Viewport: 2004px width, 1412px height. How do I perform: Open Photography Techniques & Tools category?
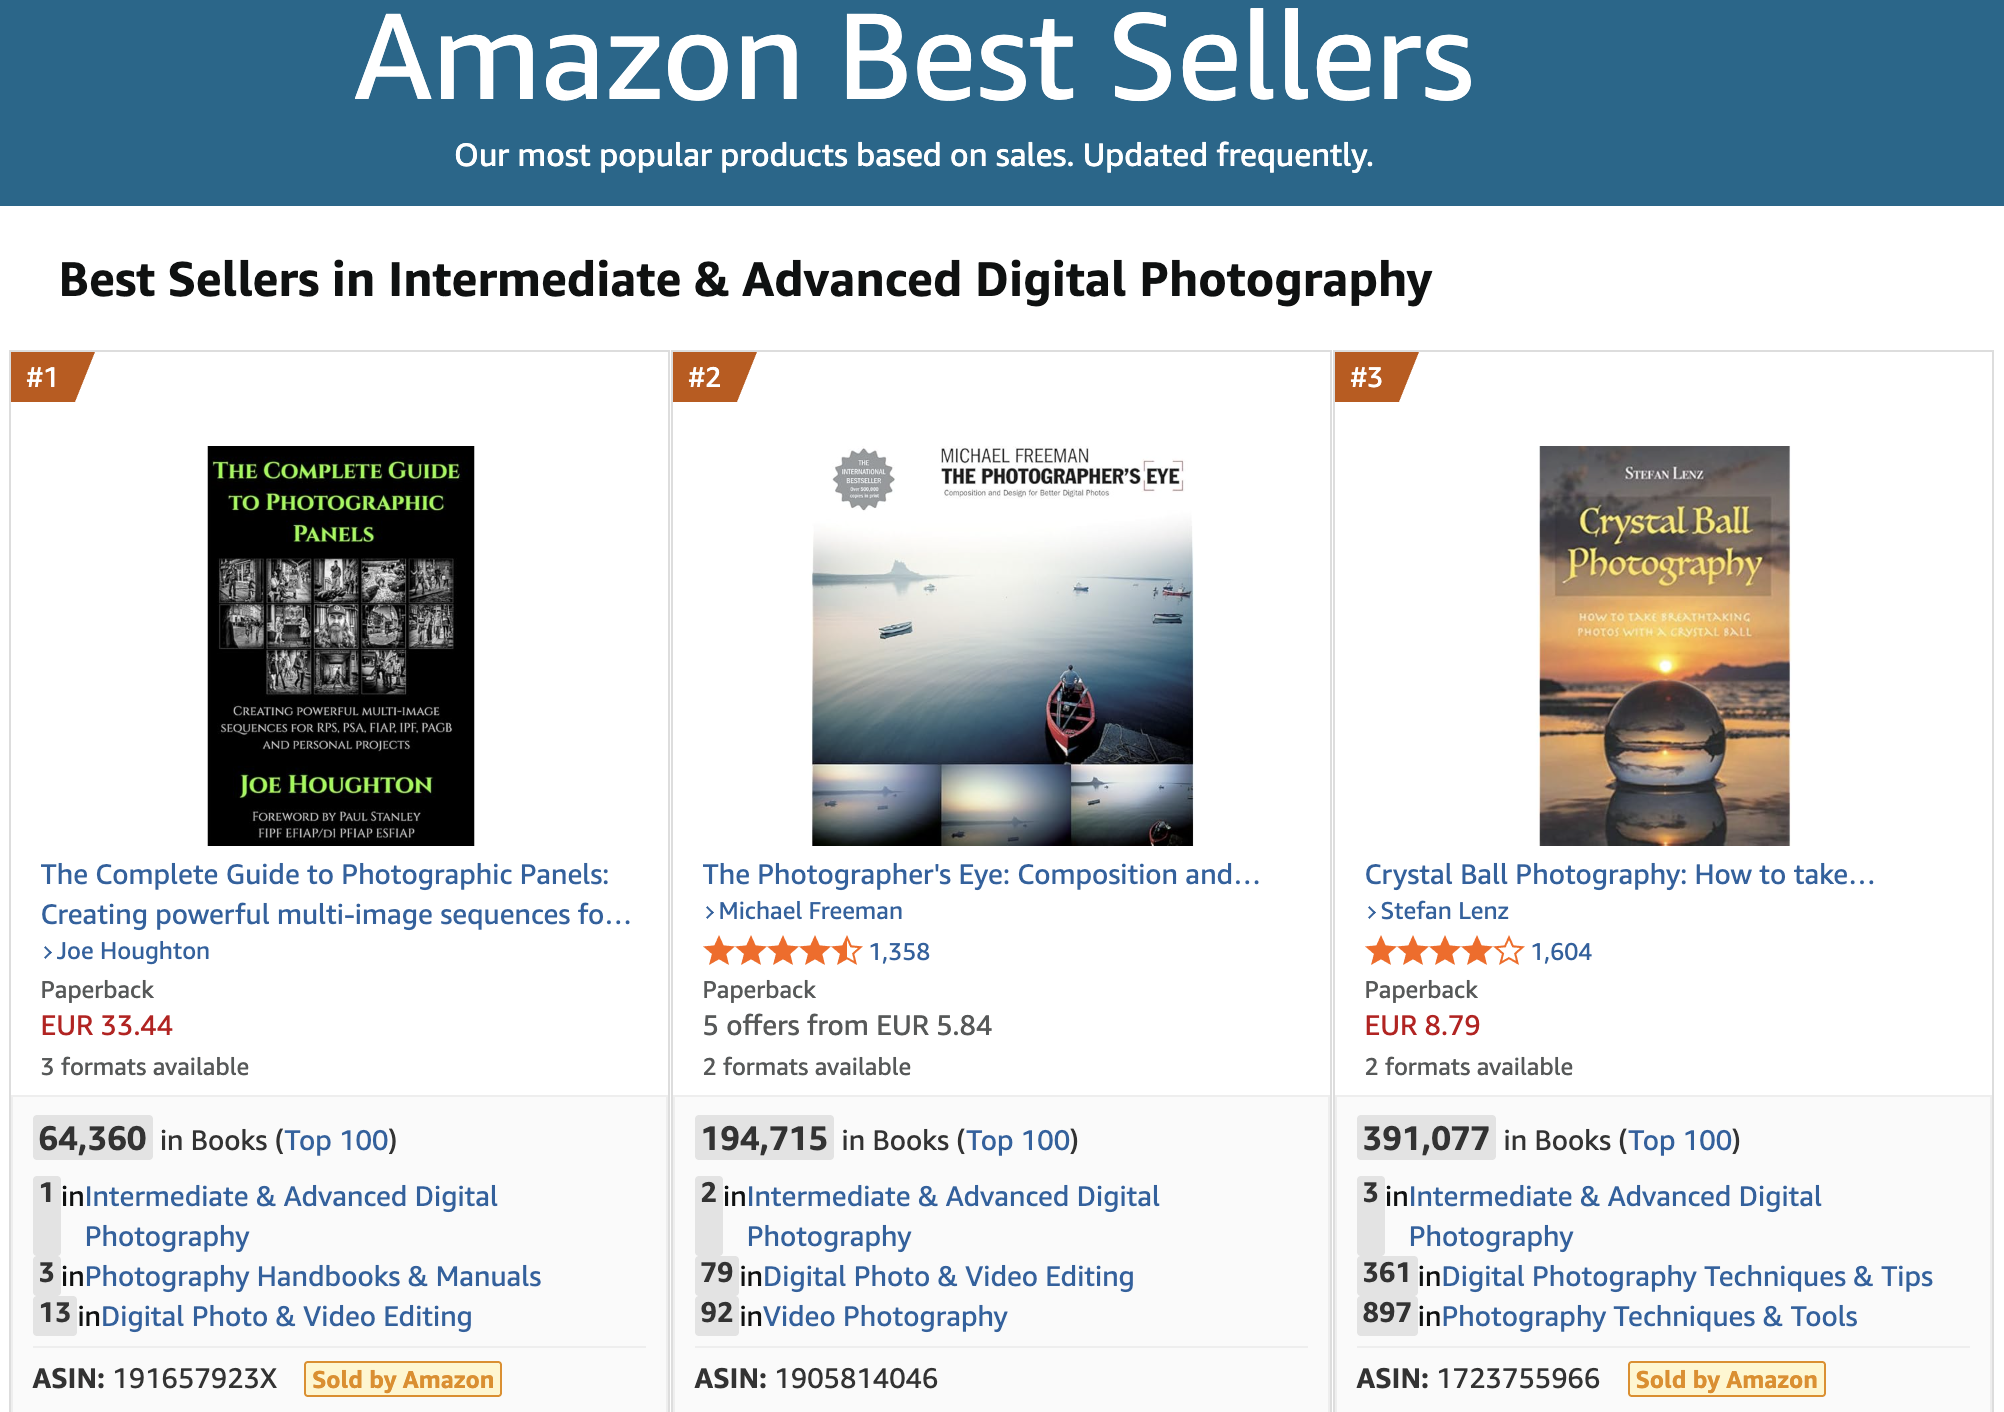(x=1649, y=1316)
